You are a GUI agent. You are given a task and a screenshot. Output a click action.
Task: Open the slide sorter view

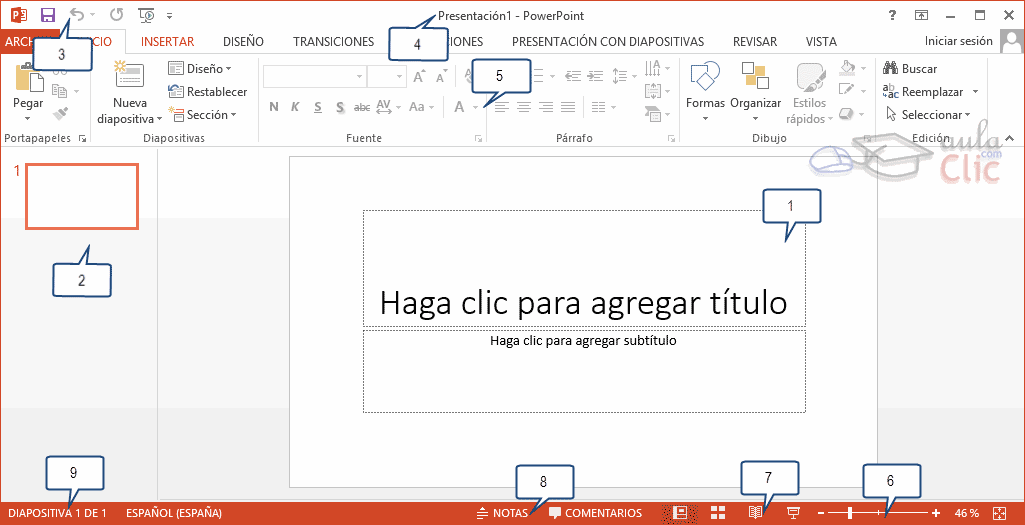[718, 513]
